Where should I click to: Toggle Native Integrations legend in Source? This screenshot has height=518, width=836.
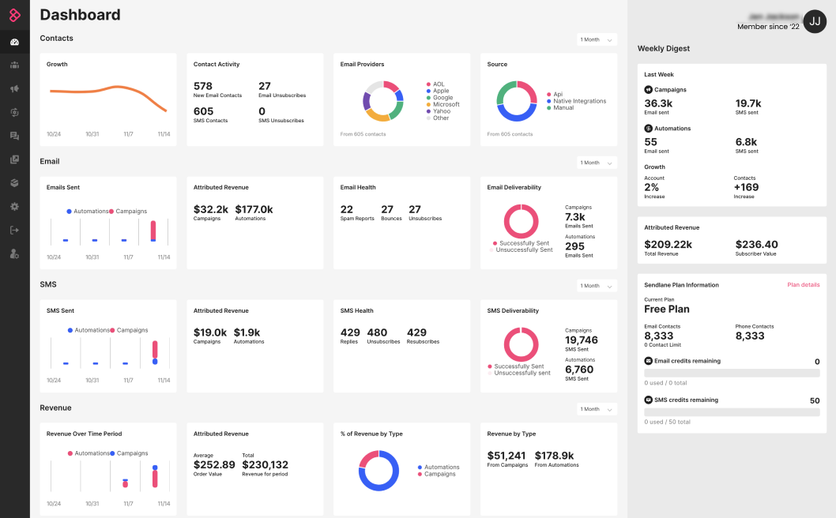(576, 101)
